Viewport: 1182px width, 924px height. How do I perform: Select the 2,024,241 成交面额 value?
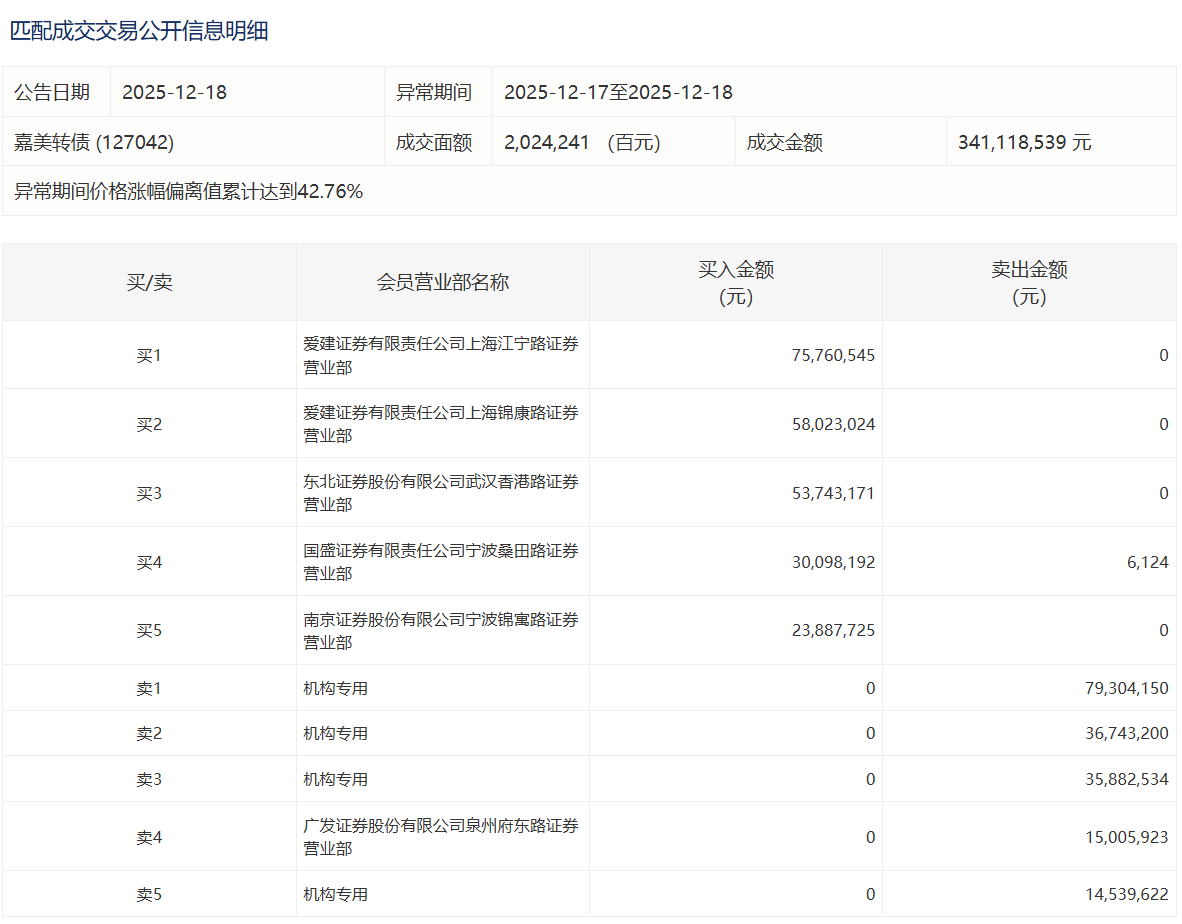pyautogui.click(x=546, y=142)
